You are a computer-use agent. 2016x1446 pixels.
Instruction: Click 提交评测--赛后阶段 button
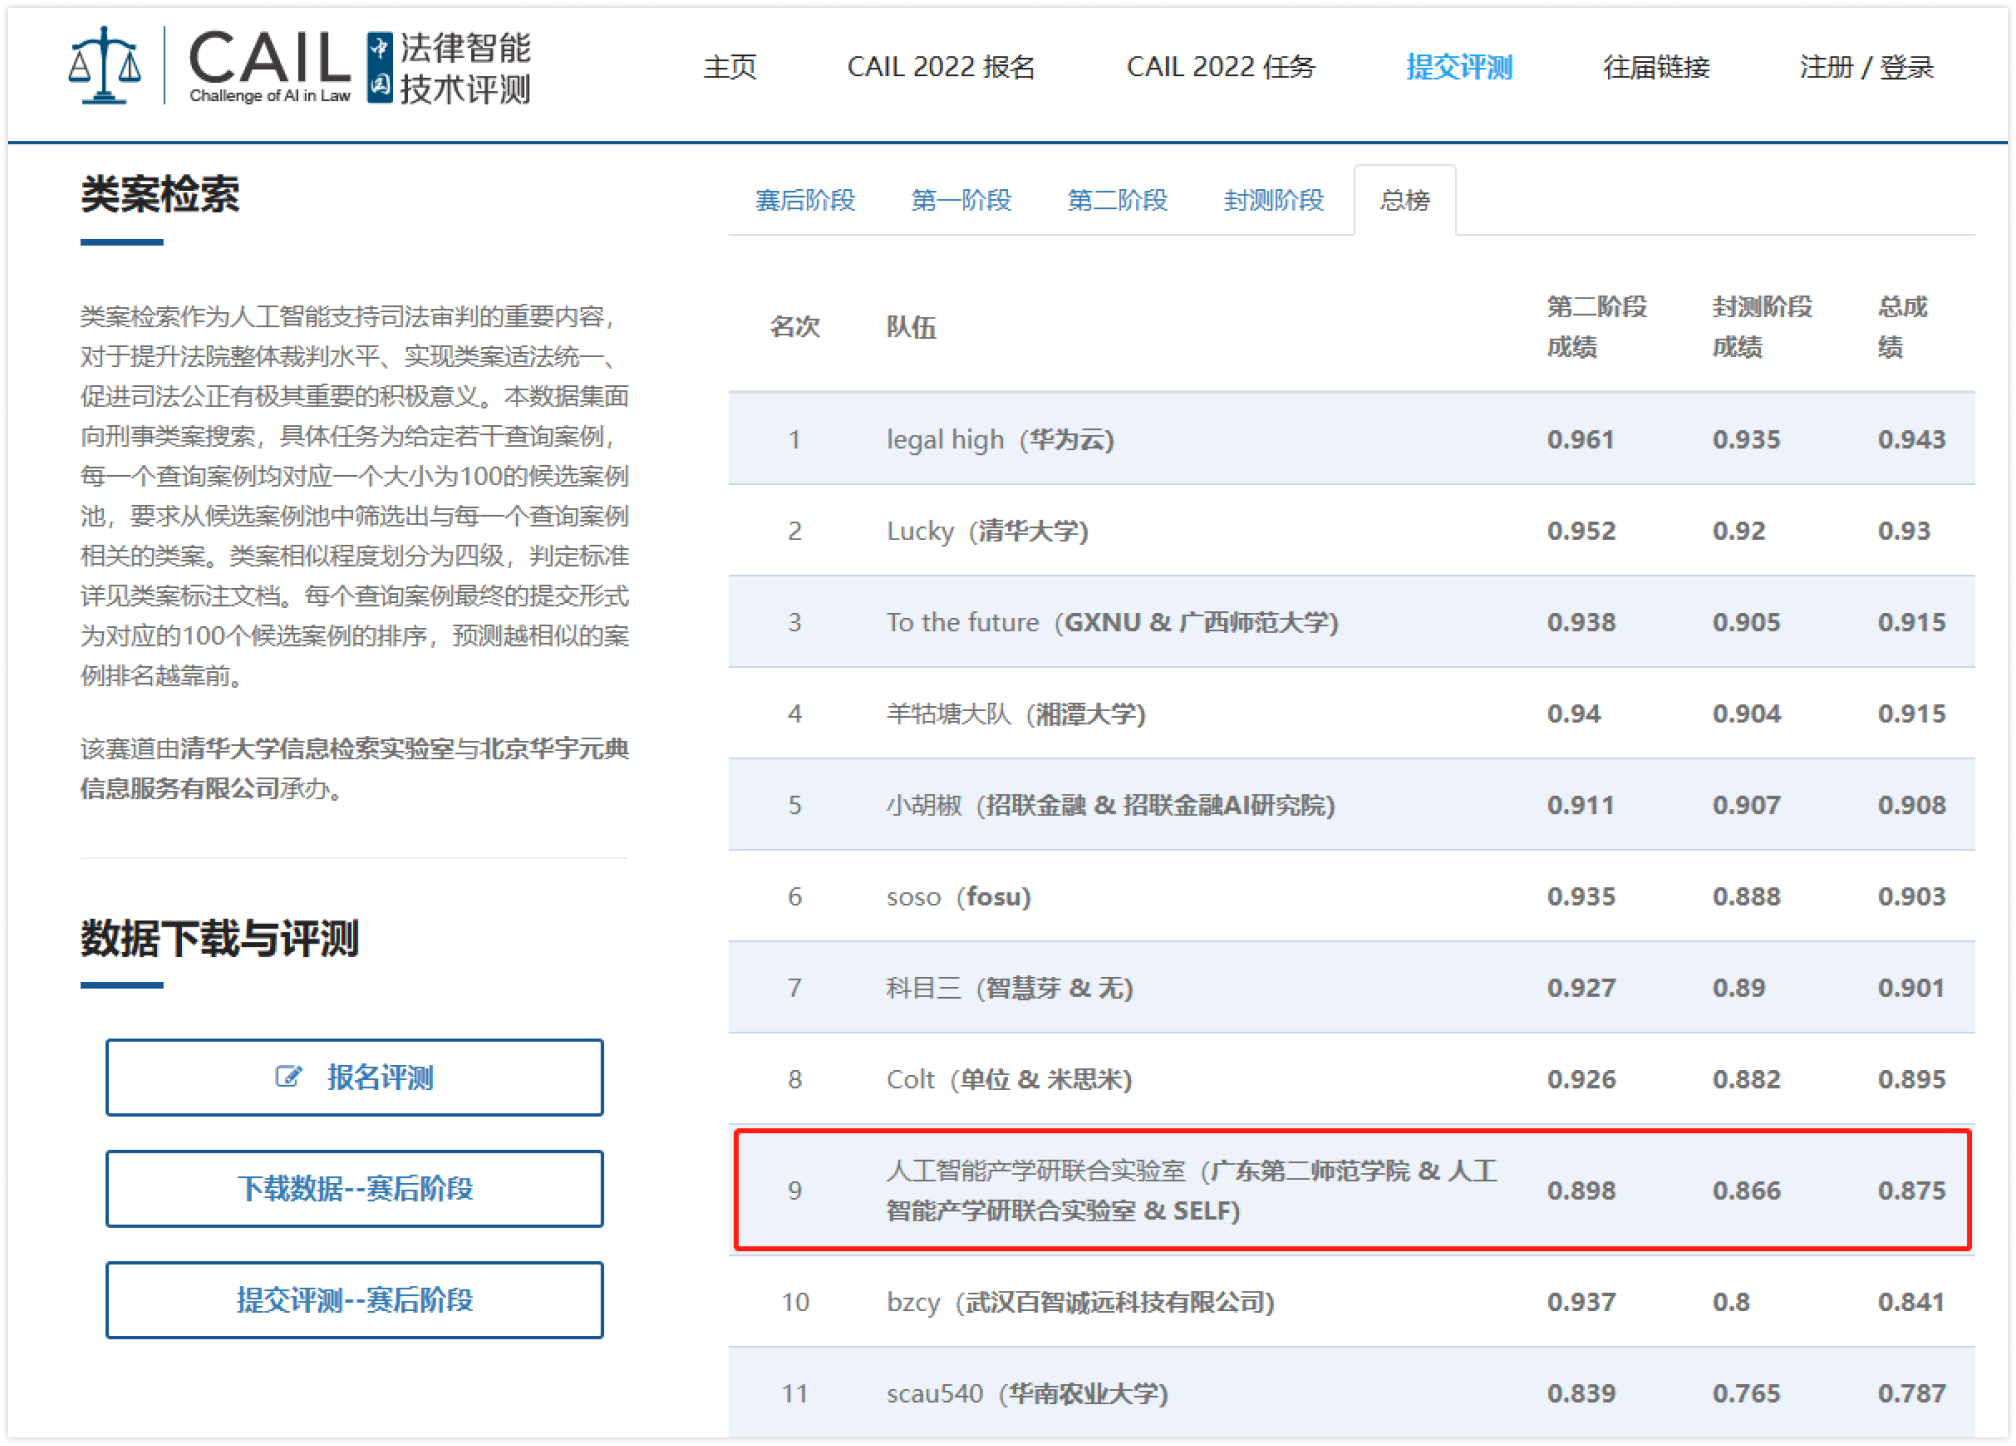(354, 1299)
